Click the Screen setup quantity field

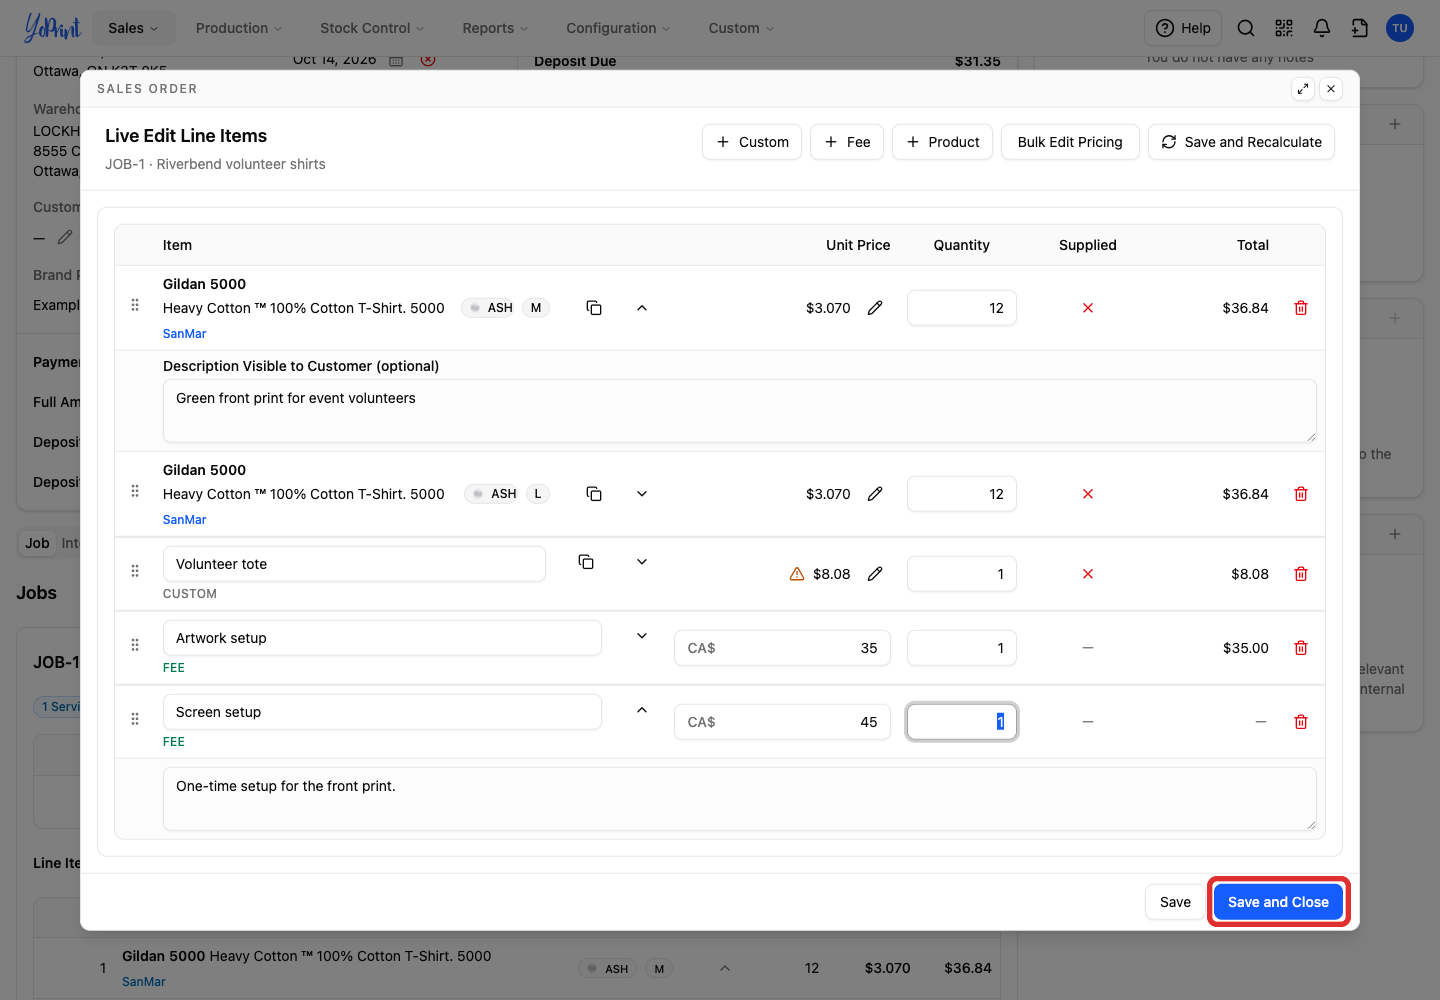coord(962,722)
